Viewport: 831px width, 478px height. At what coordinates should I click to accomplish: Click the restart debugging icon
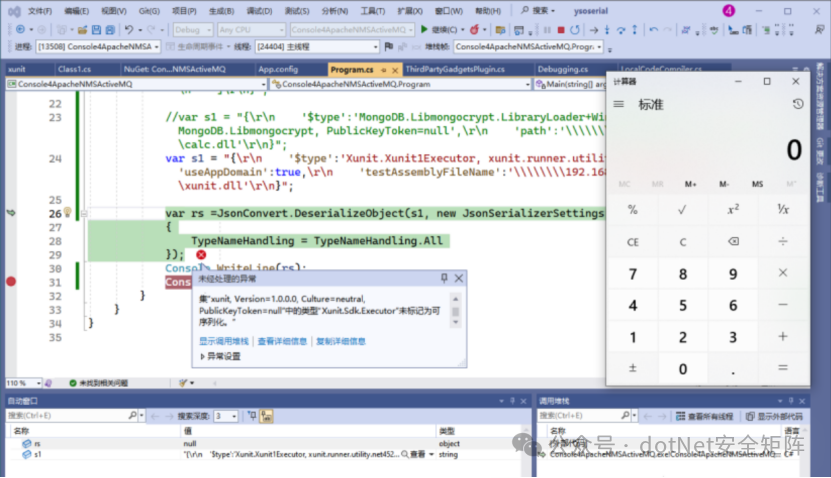click(574, 30)
